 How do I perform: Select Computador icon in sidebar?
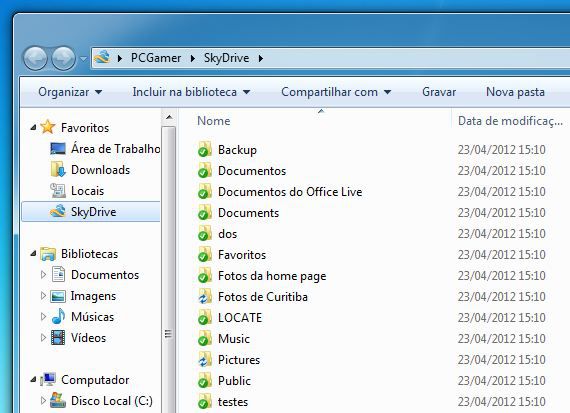(x=48, y=379)
